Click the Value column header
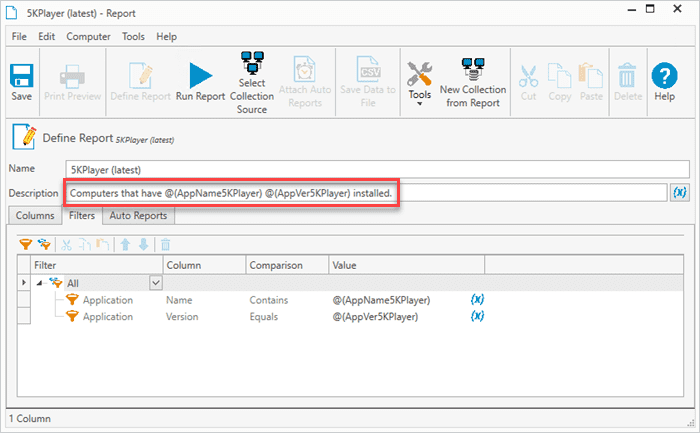 (x=407, y=265)
